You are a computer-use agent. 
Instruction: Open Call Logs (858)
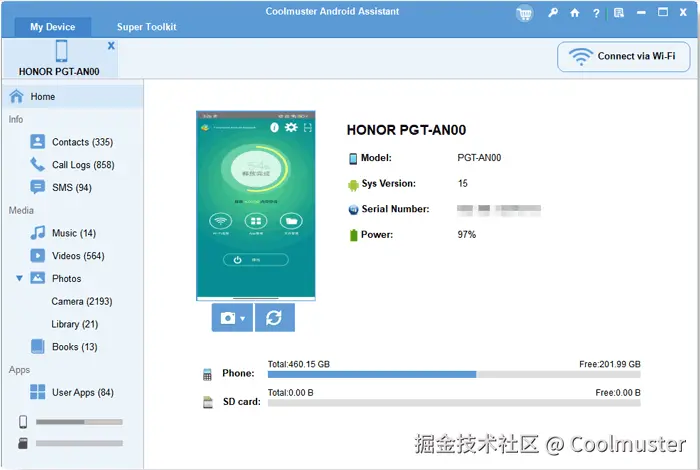(x=83, y=165)
